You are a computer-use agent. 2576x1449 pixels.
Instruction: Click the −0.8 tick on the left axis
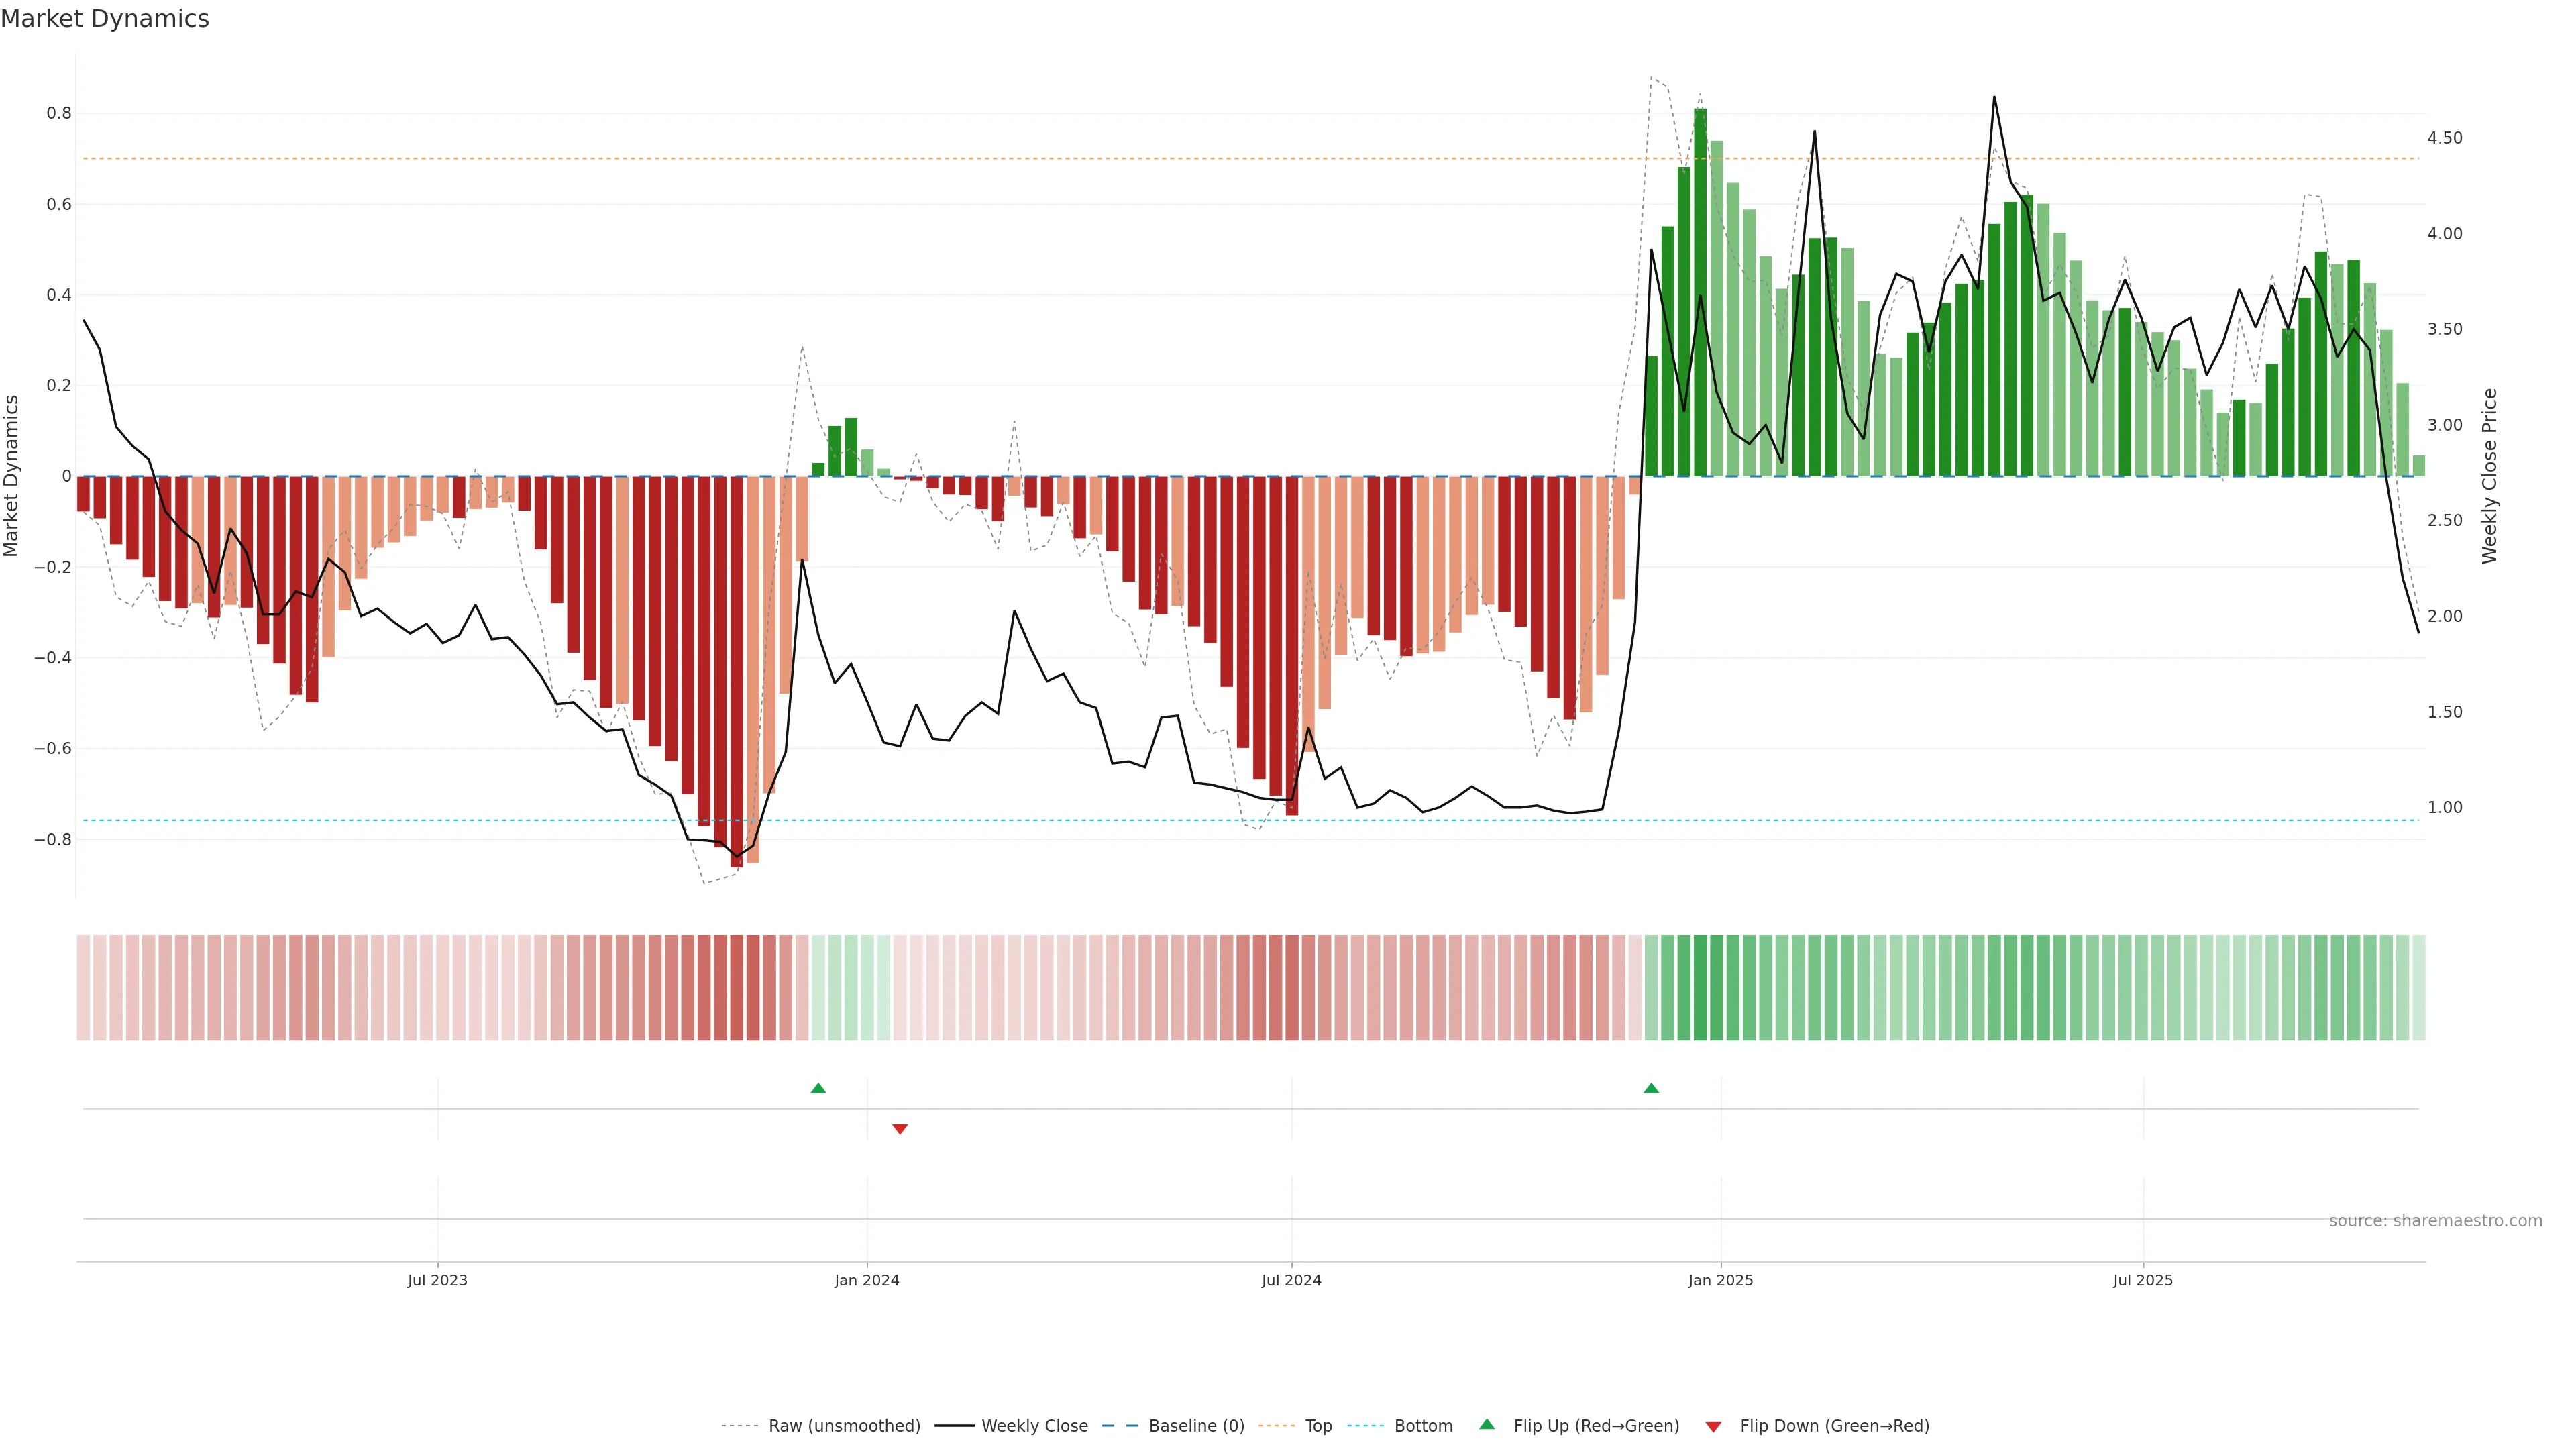point(53,839)
